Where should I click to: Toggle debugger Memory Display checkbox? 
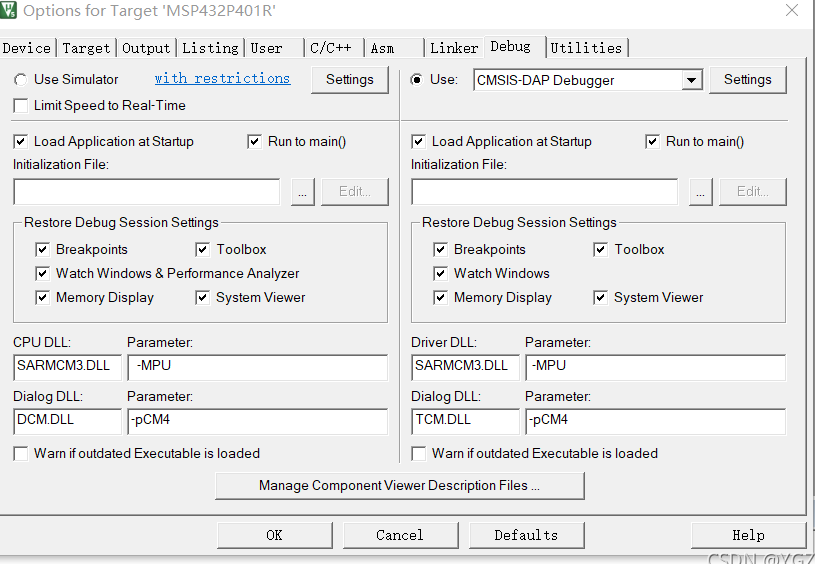(x=441, y=297)
